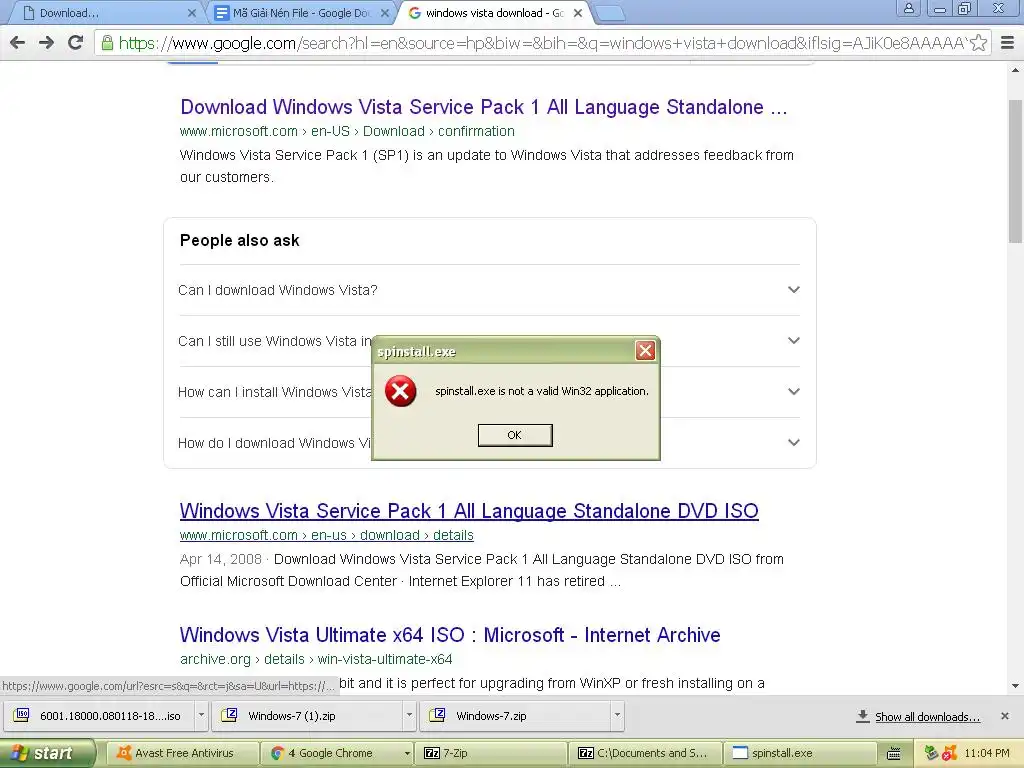Click the red error icon in the dialog
Viewport: 1024px width, 768px height.
(400, 391)
